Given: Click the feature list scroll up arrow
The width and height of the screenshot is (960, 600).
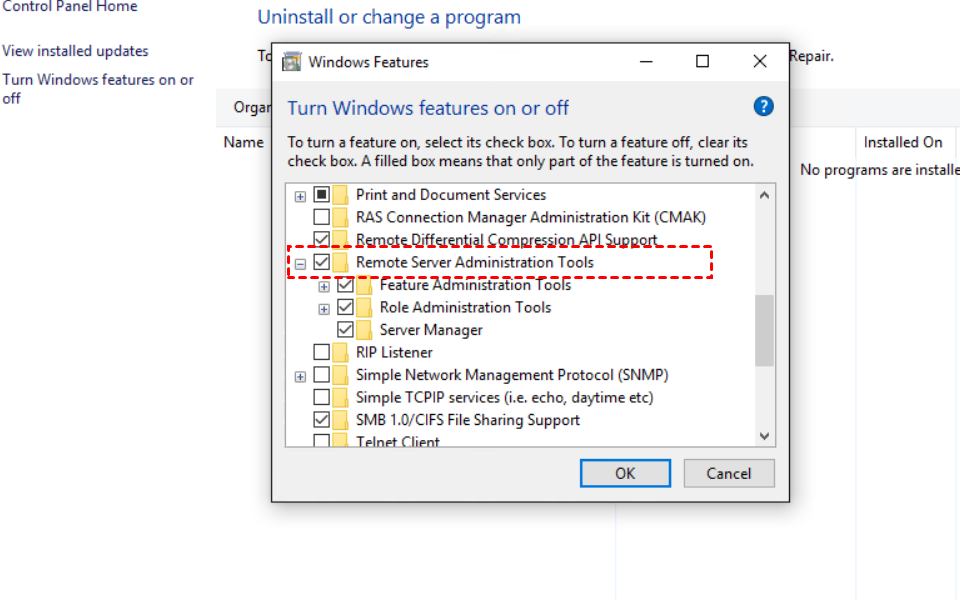Looking at the screenshot, I should (x=764, y=195).
